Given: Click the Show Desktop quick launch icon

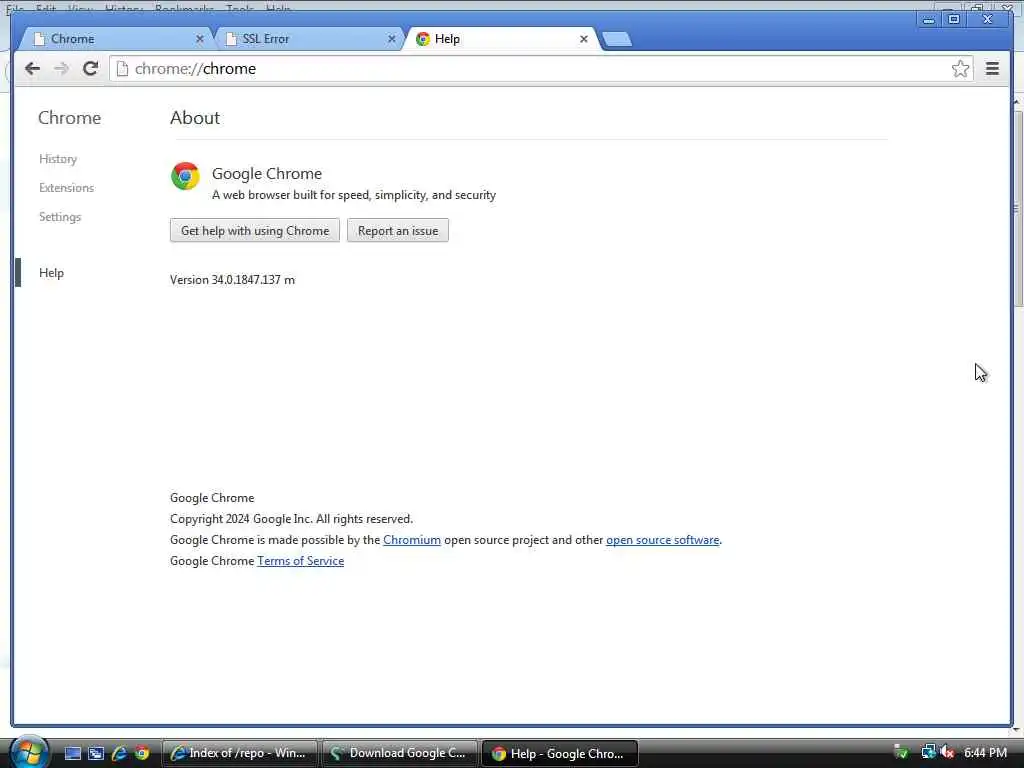Looking at the screenshot, I should click(72, 754).
